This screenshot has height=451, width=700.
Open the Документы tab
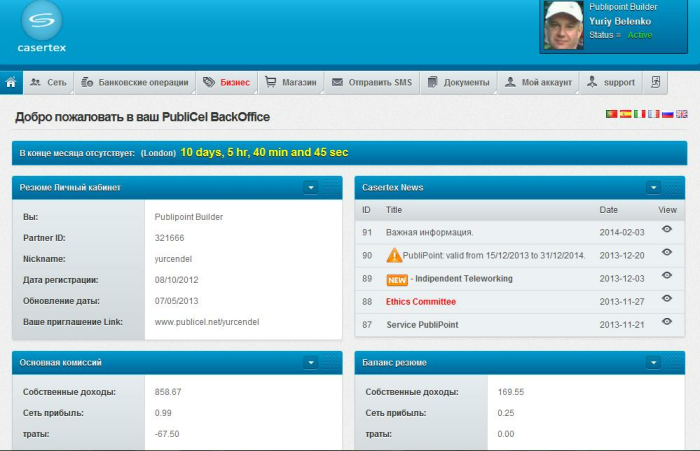tap(458, 83)
